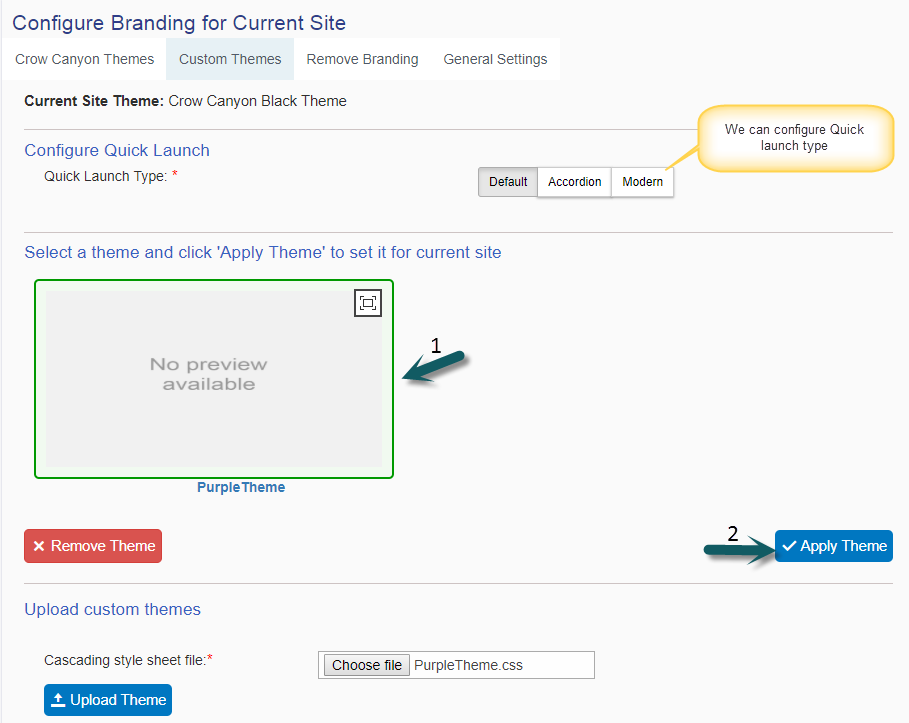The width and height of the screenshot is (909, 723).
Task: Click the checkmark icon on Apply Theme
Action: (x=789, y=546)
